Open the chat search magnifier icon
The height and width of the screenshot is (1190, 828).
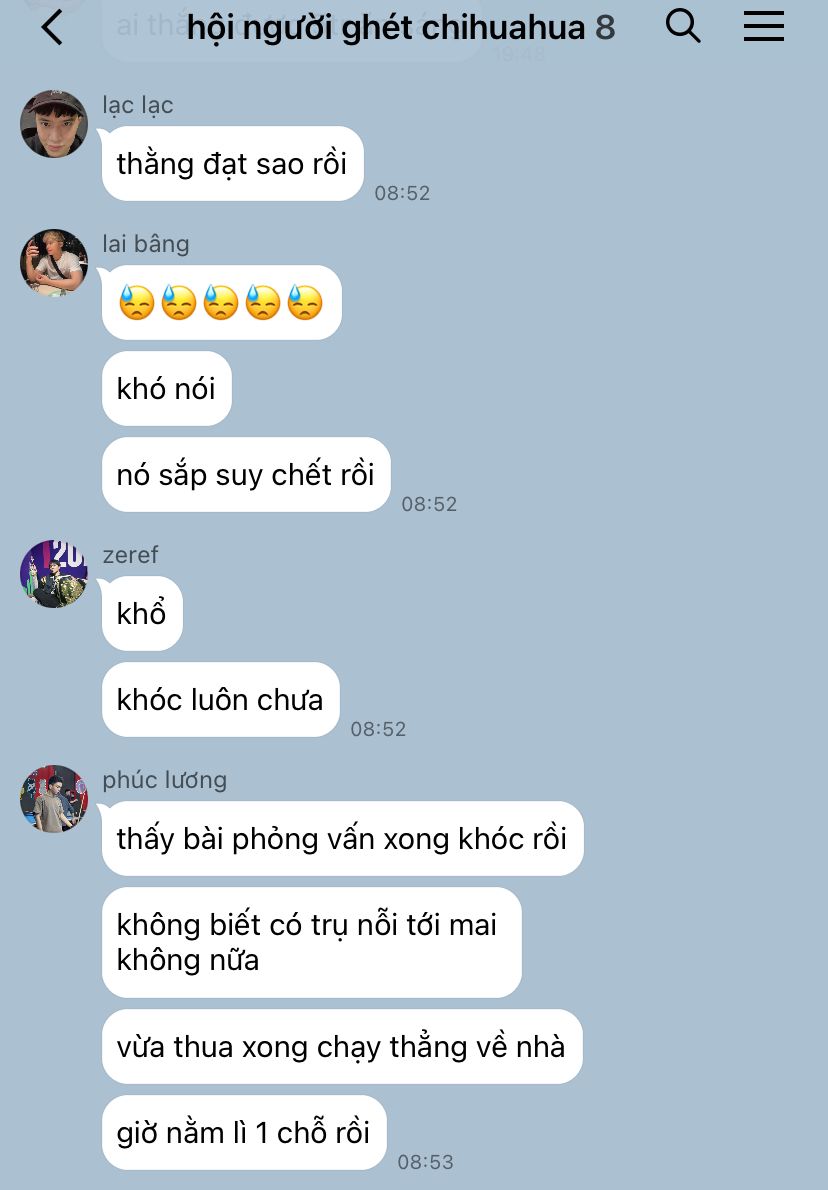click(x=682, y=26)
